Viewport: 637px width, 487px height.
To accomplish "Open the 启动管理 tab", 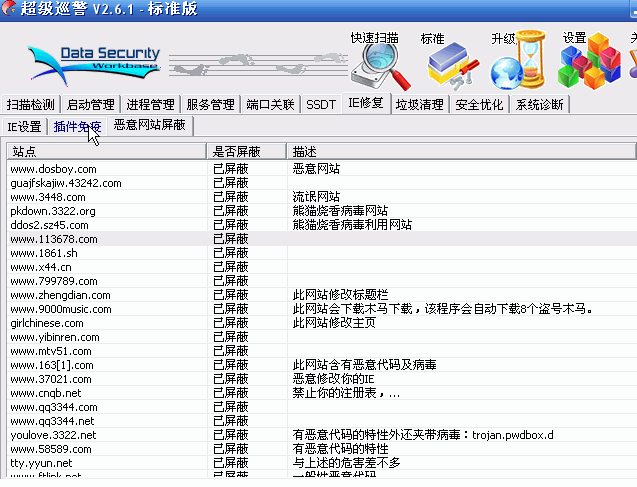I will pos(90,104).
